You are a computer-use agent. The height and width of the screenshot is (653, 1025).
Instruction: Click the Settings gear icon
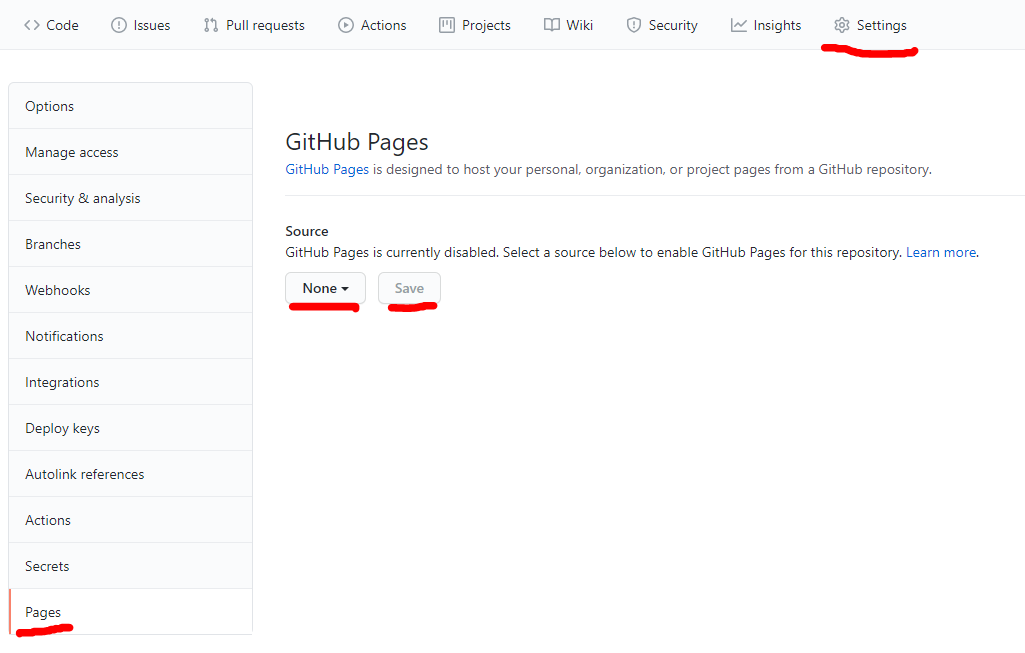(x=842, y=25)
